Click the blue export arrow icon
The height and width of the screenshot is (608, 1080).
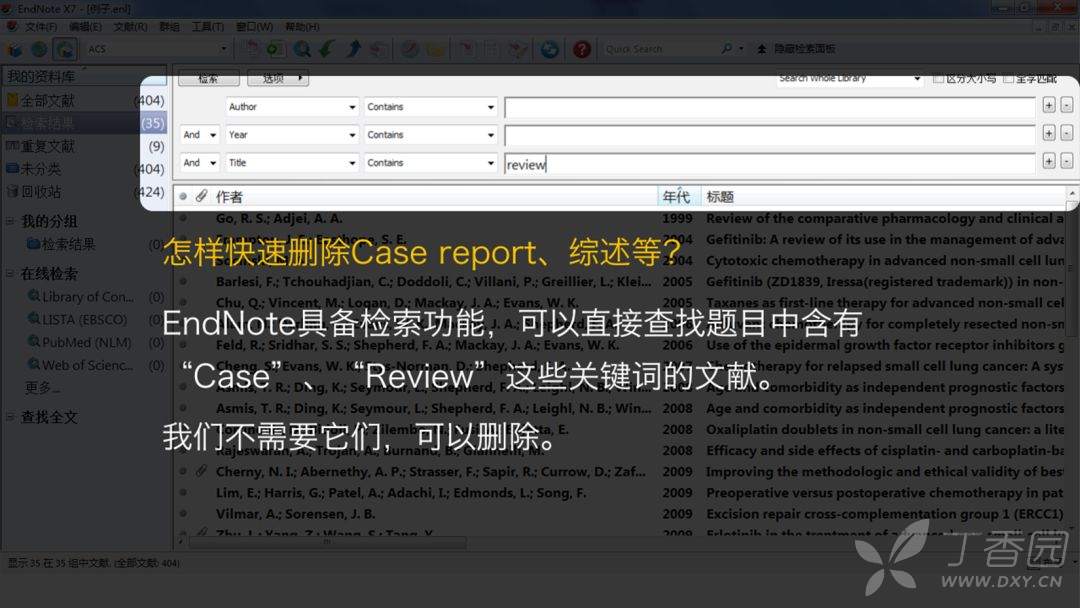pyautogui.click(x=353, y=49)
